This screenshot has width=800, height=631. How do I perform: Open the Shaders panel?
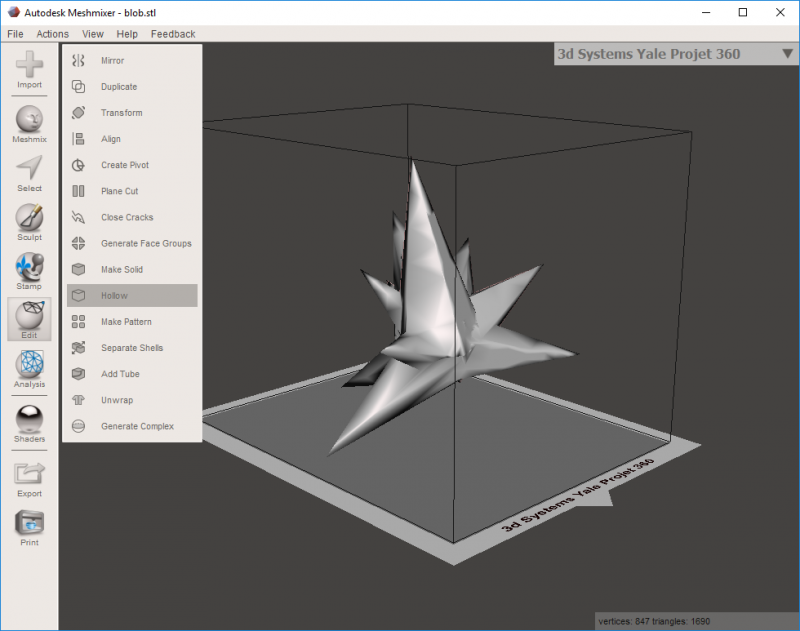coord(29,424)
